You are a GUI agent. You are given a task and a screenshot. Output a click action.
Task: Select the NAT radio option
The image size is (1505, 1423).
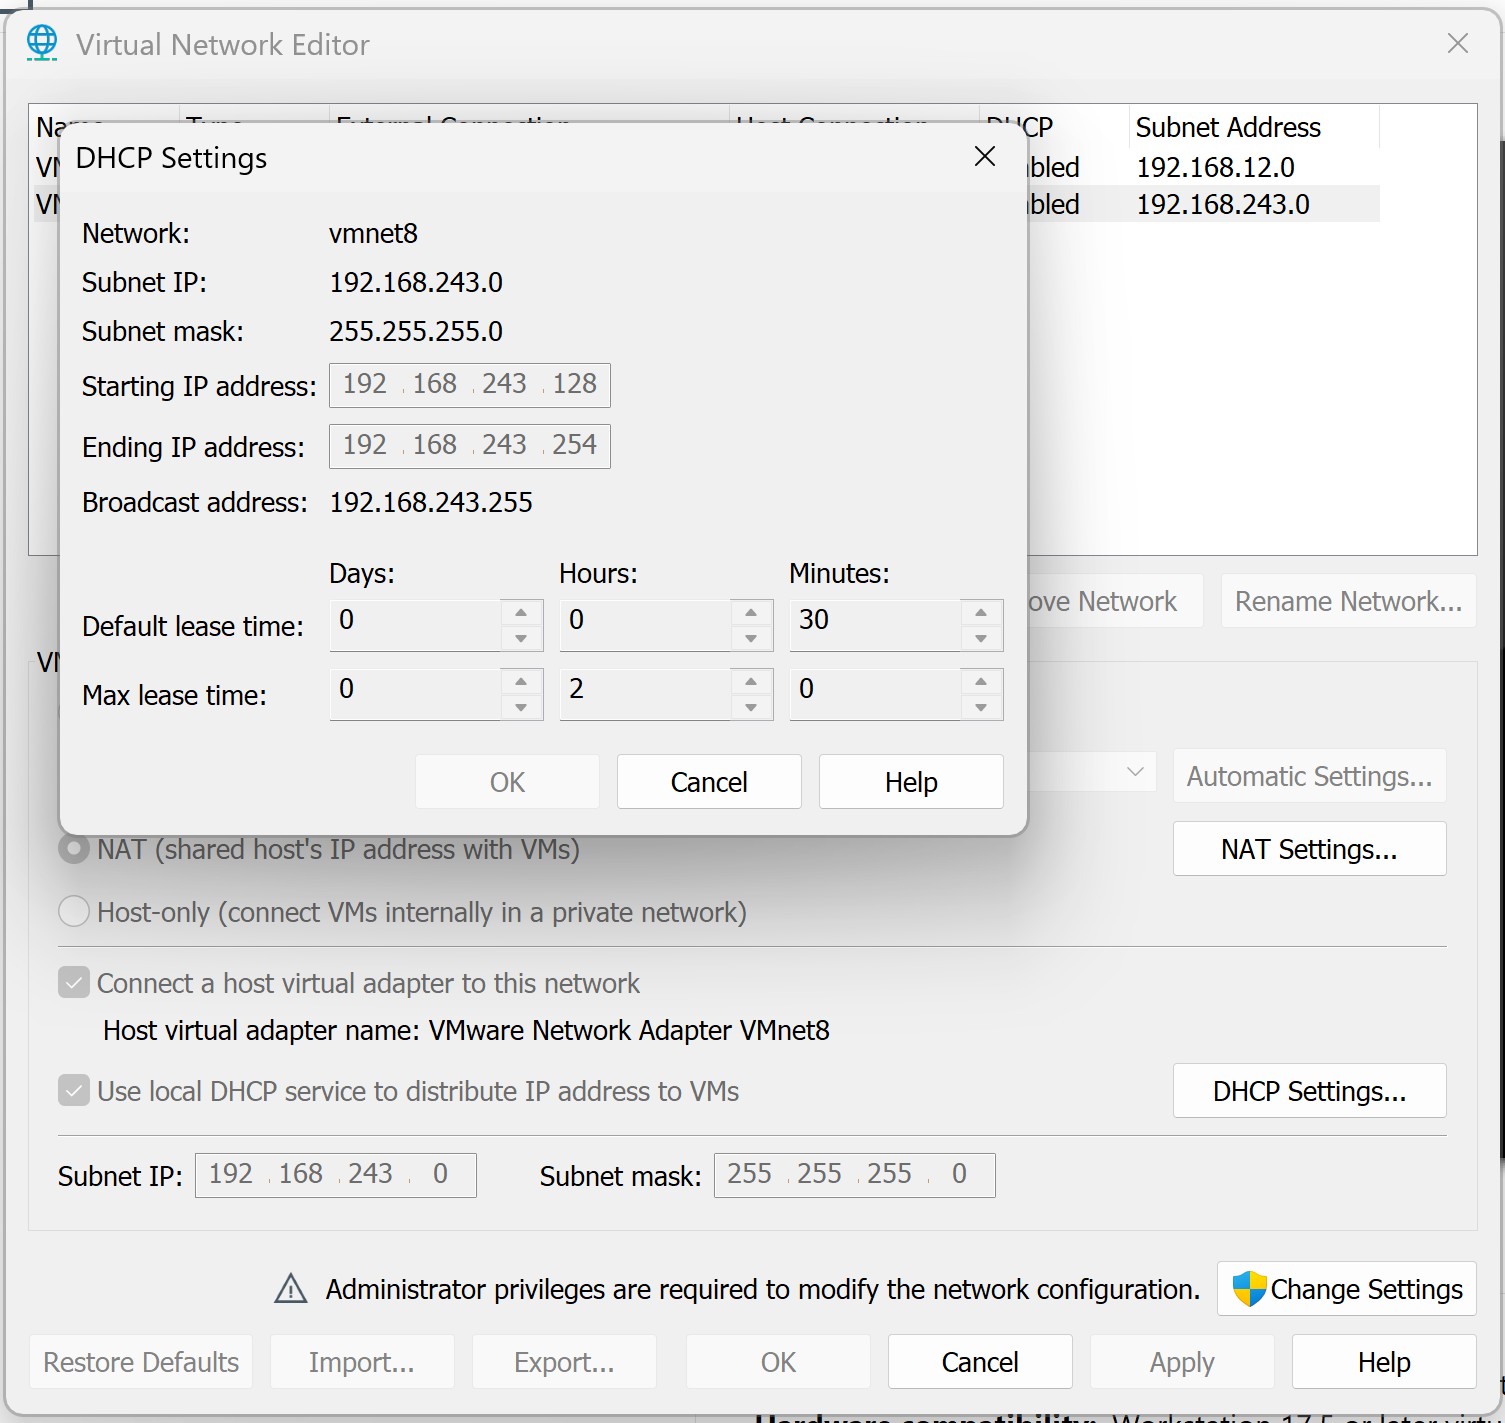click(x=74, y=849)
